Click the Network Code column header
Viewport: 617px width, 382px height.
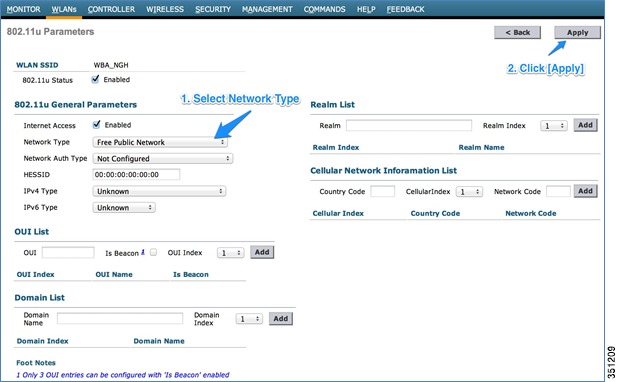tap(531, 213)
